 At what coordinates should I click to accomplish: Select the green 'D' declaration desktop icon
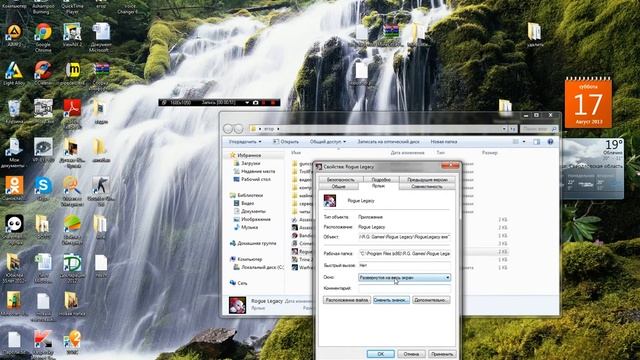click(x=72, y=267)
